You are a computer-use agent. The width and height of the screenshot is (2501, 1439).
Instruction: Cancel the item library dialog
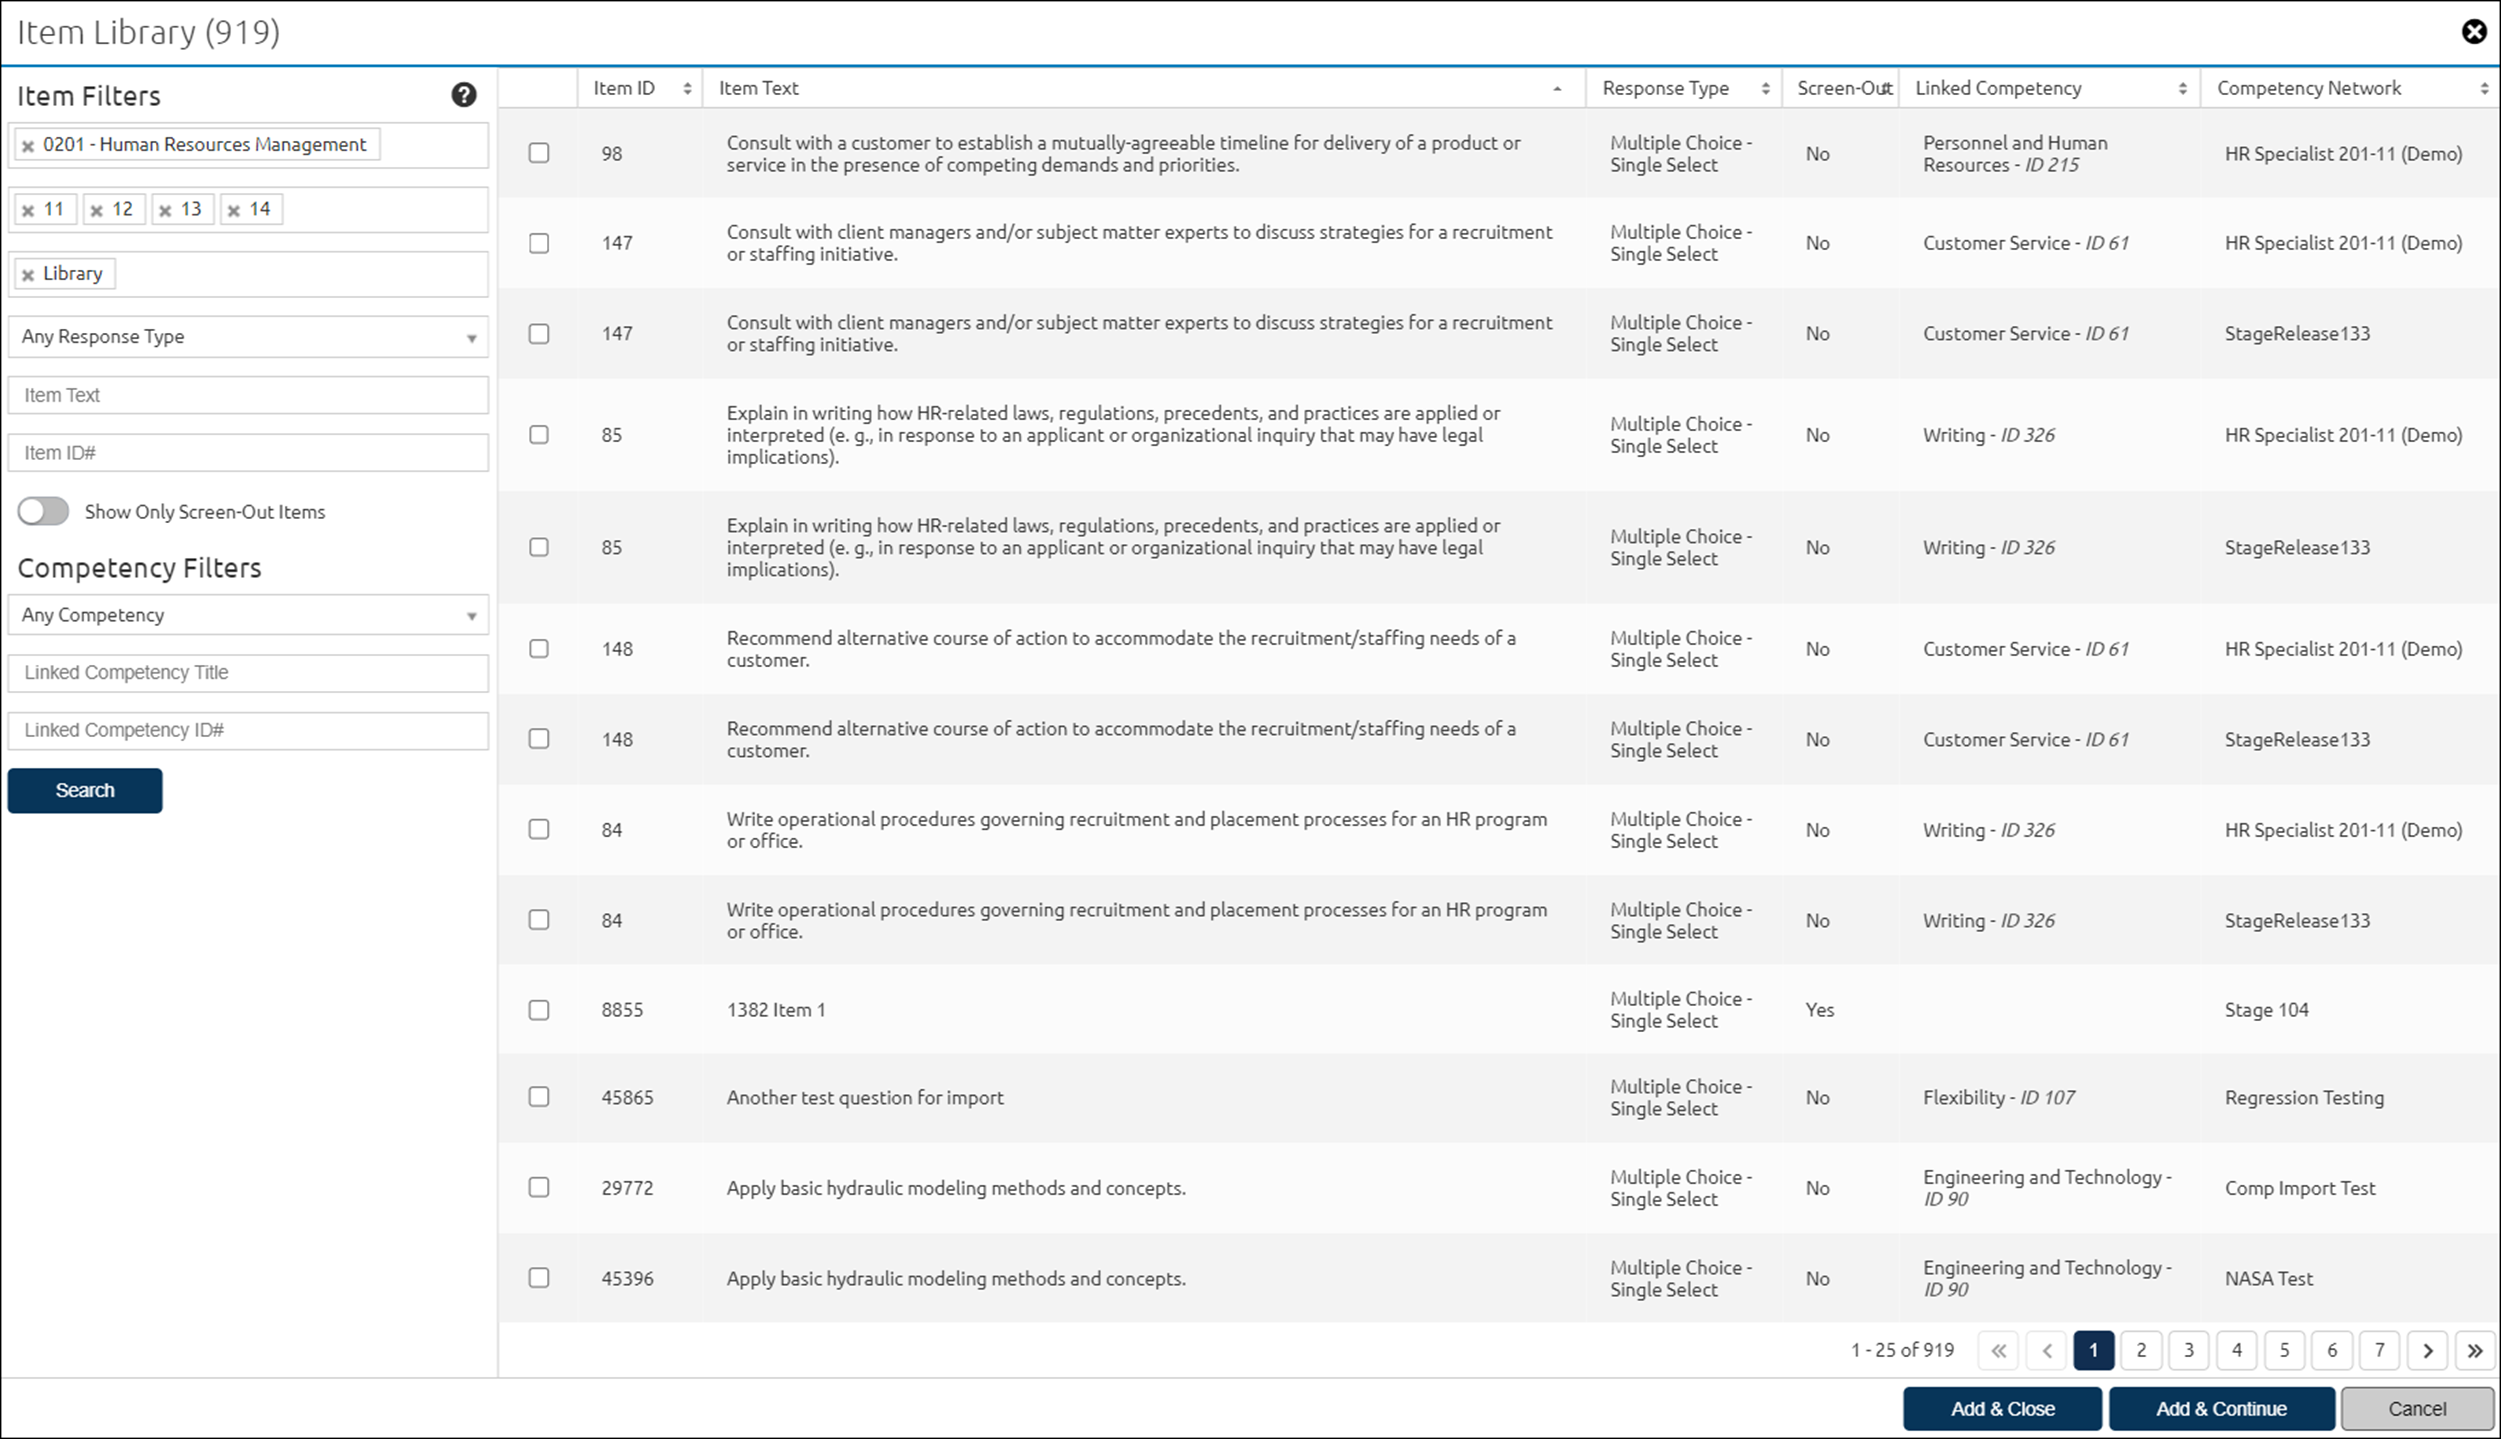[x=2417, y=1408]
